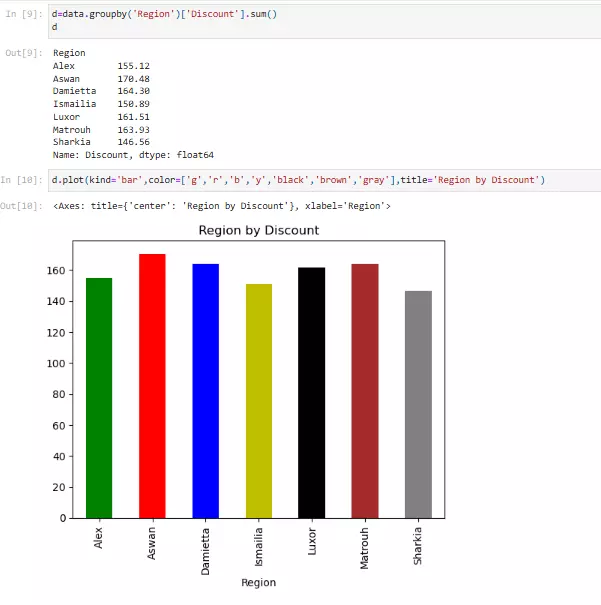The width and height of the screenshot is (601, 605).
Task: Click the 0 y-axis tick label
Action: click(63, 518)
